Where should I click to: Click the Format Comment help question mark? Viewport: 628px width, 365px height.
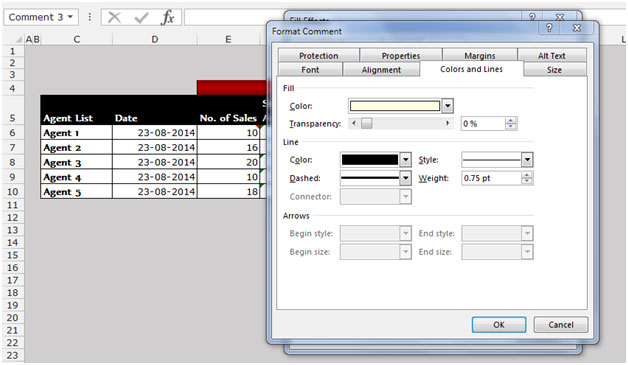point(549,28)
